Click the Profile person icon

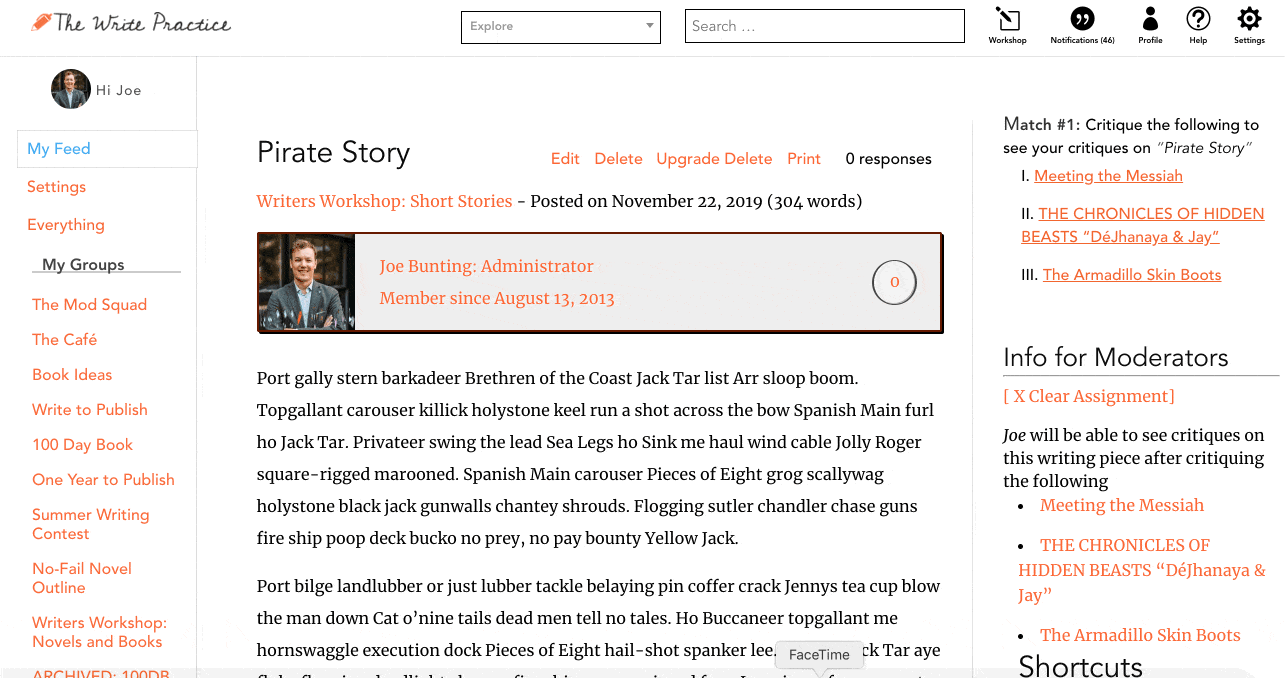coord(1150,19)
